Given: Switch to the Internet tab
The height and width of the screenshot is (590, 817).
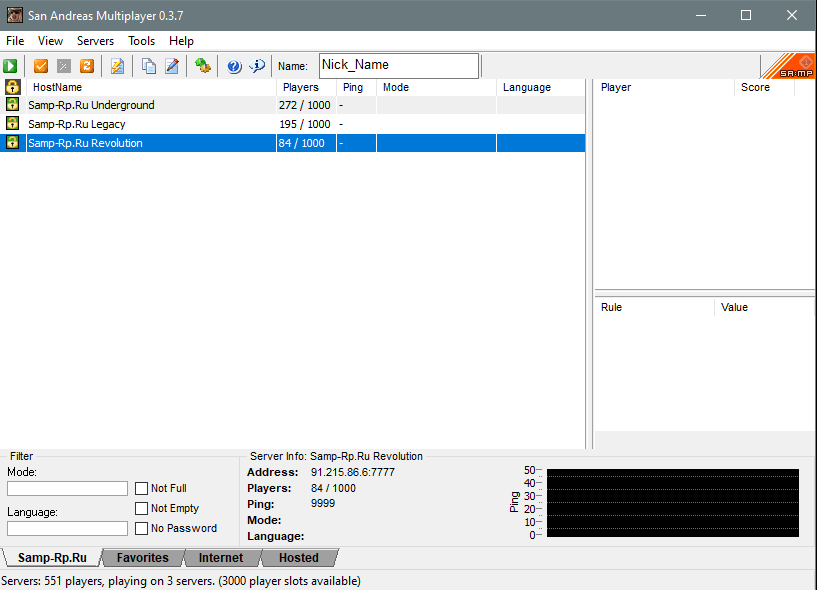Looking at the screenshot, I should [221, 558].
